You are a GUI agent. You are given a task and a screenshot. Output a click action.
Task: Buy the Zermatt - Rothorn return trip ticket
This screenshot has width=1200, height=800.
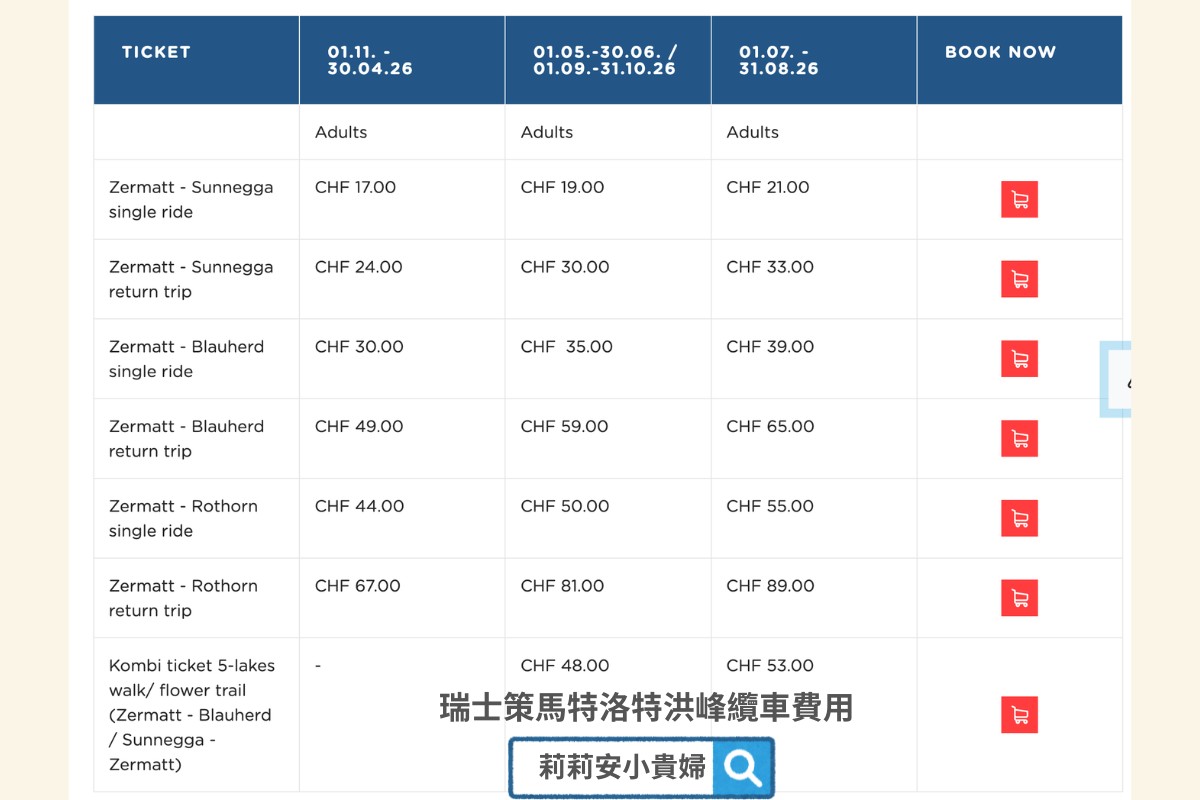(1019, 598)
